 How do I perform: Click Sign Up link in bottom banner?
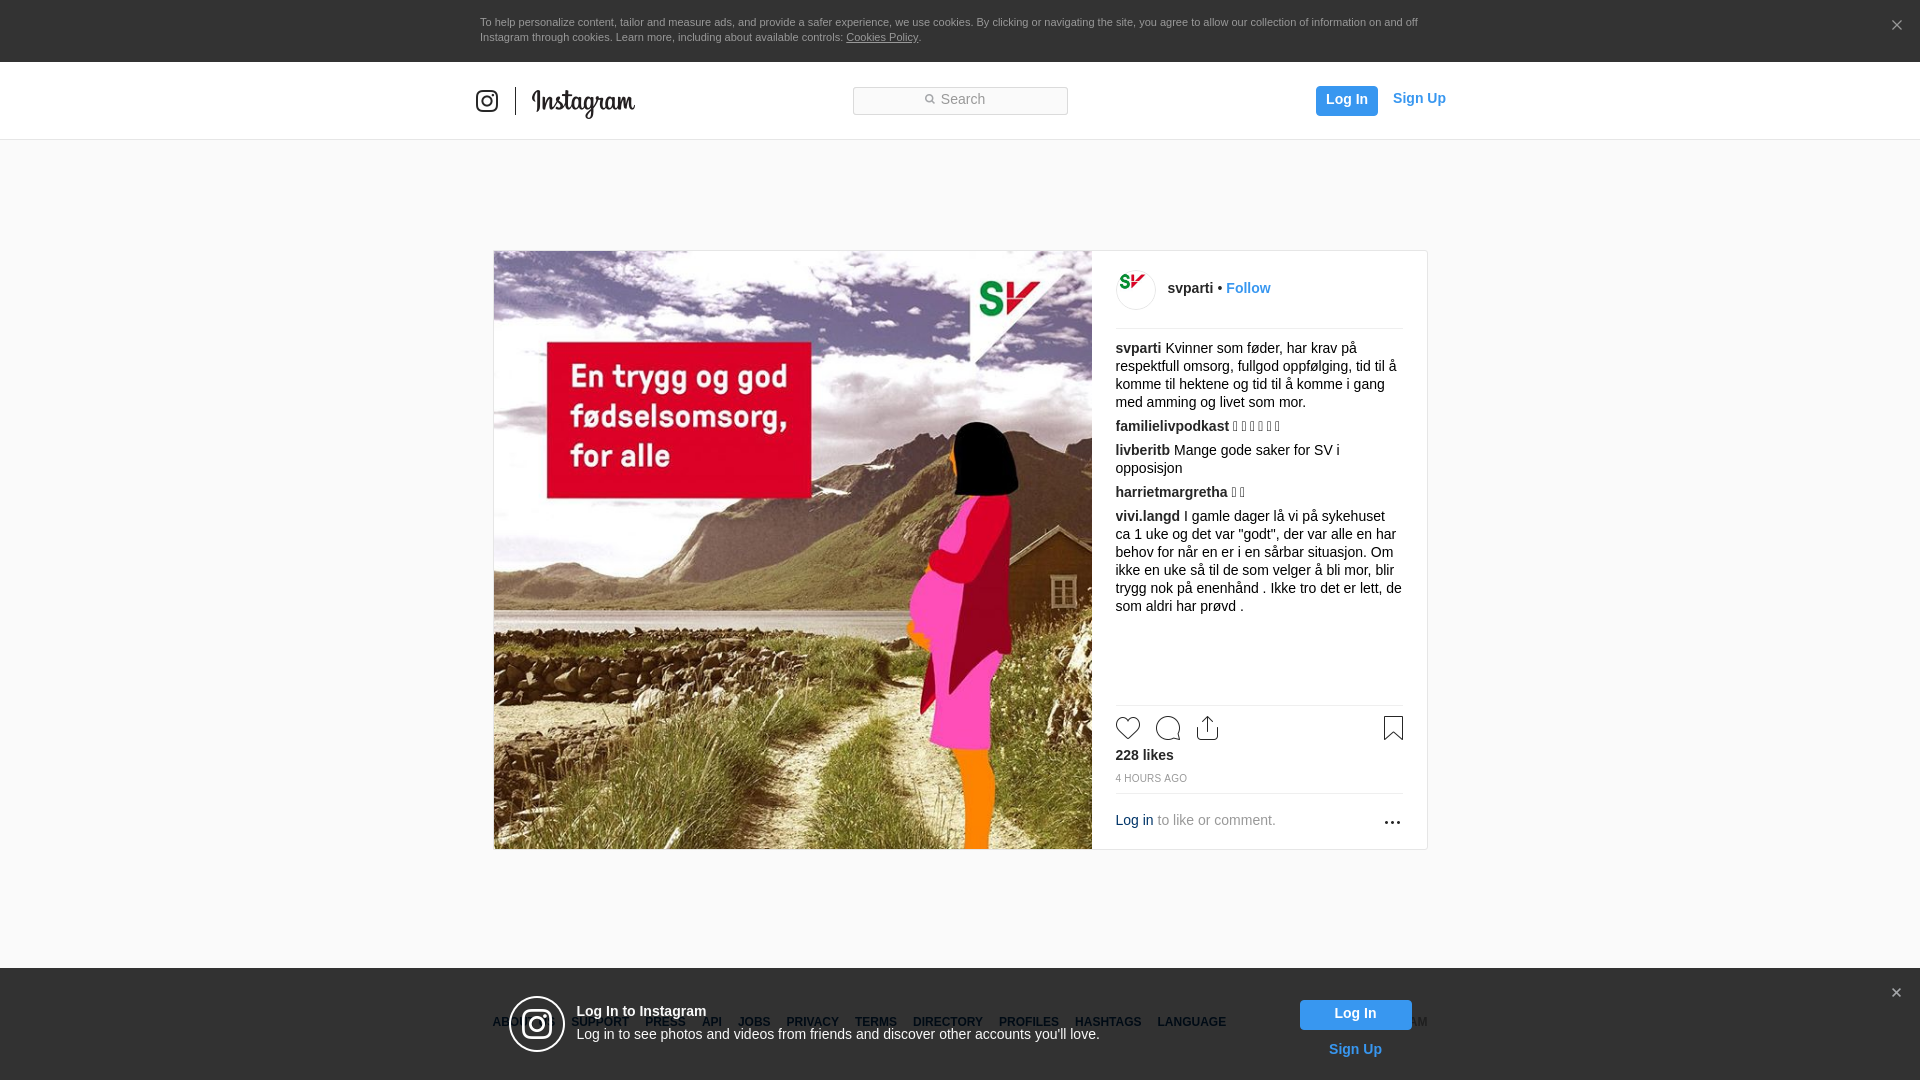coord(1355,1049)
